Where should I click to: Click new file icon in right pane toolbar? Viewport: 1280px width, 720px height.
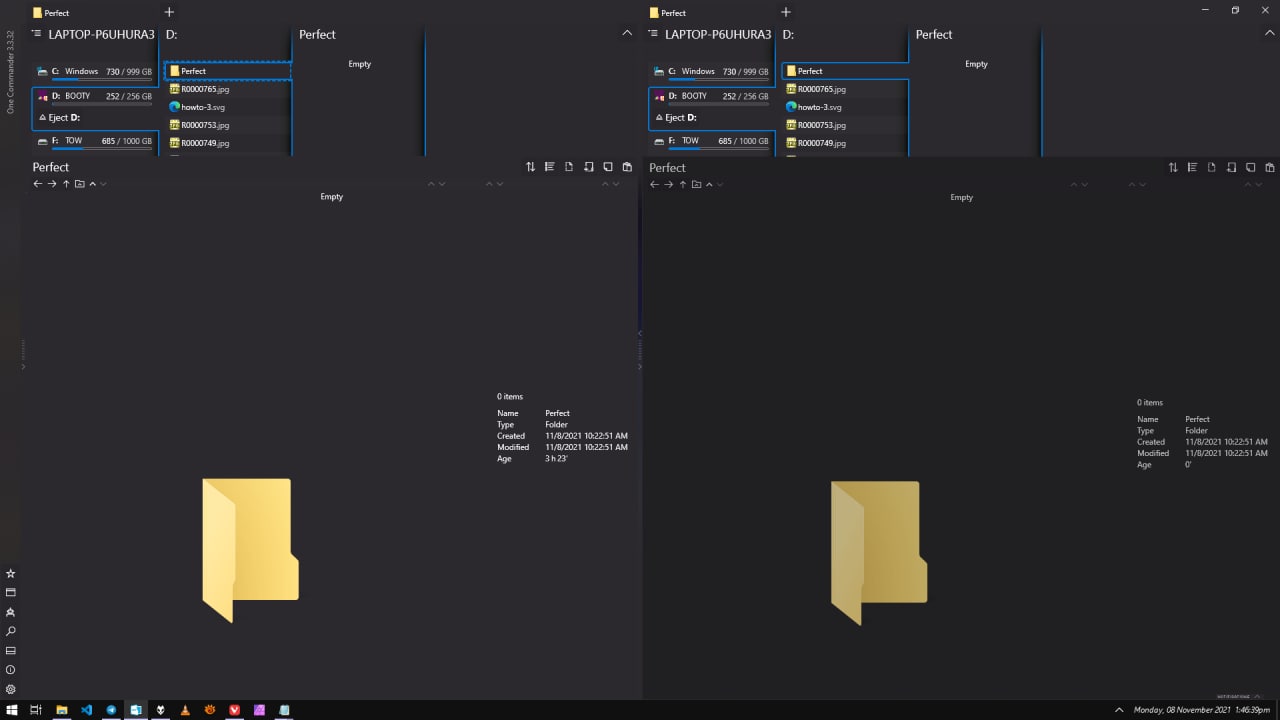coord(1211,167)
